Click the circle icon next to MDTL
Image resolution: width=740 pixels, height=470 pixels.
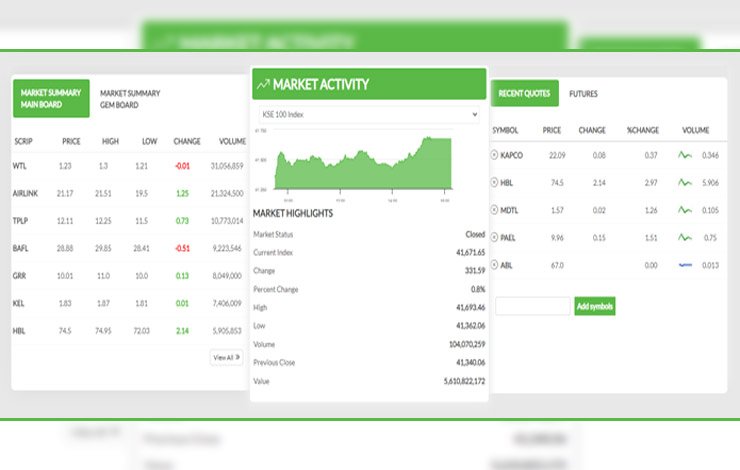pyautogui.click(x=494, y=210)
